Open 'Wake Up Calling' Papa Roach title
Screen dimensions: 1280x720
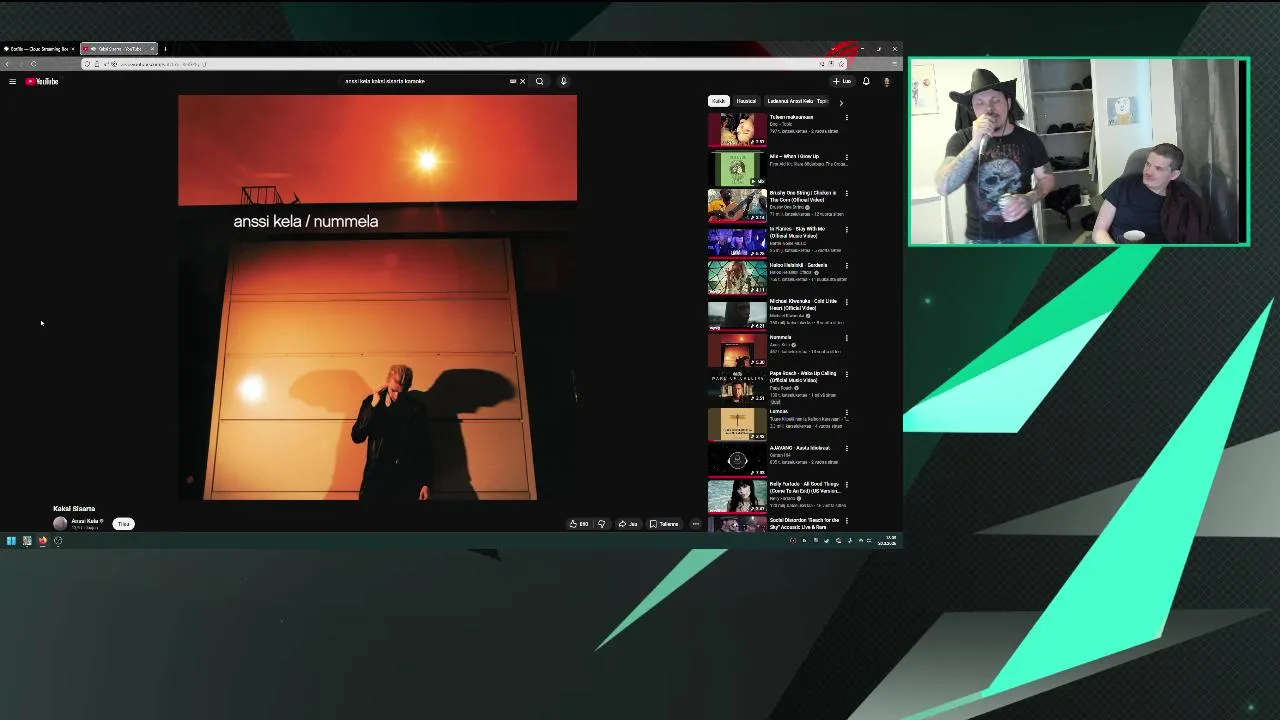803,376
